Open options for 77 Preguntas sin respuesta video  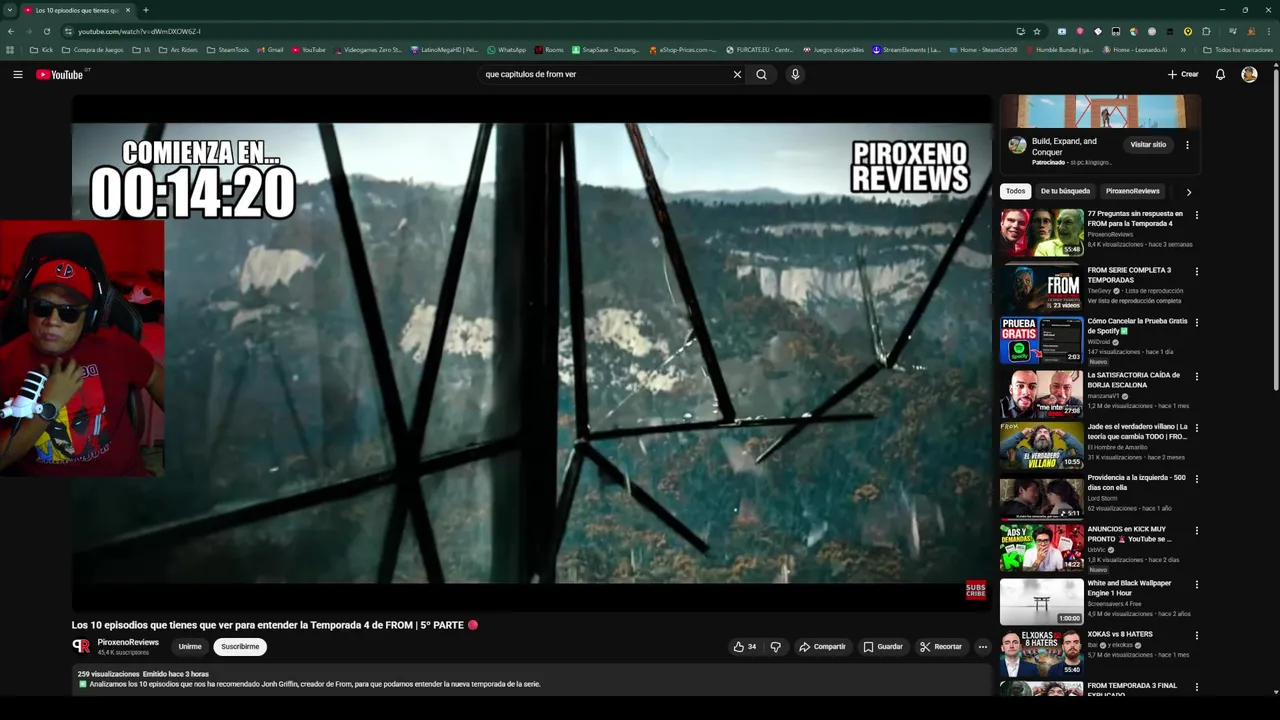(1196, 215)
